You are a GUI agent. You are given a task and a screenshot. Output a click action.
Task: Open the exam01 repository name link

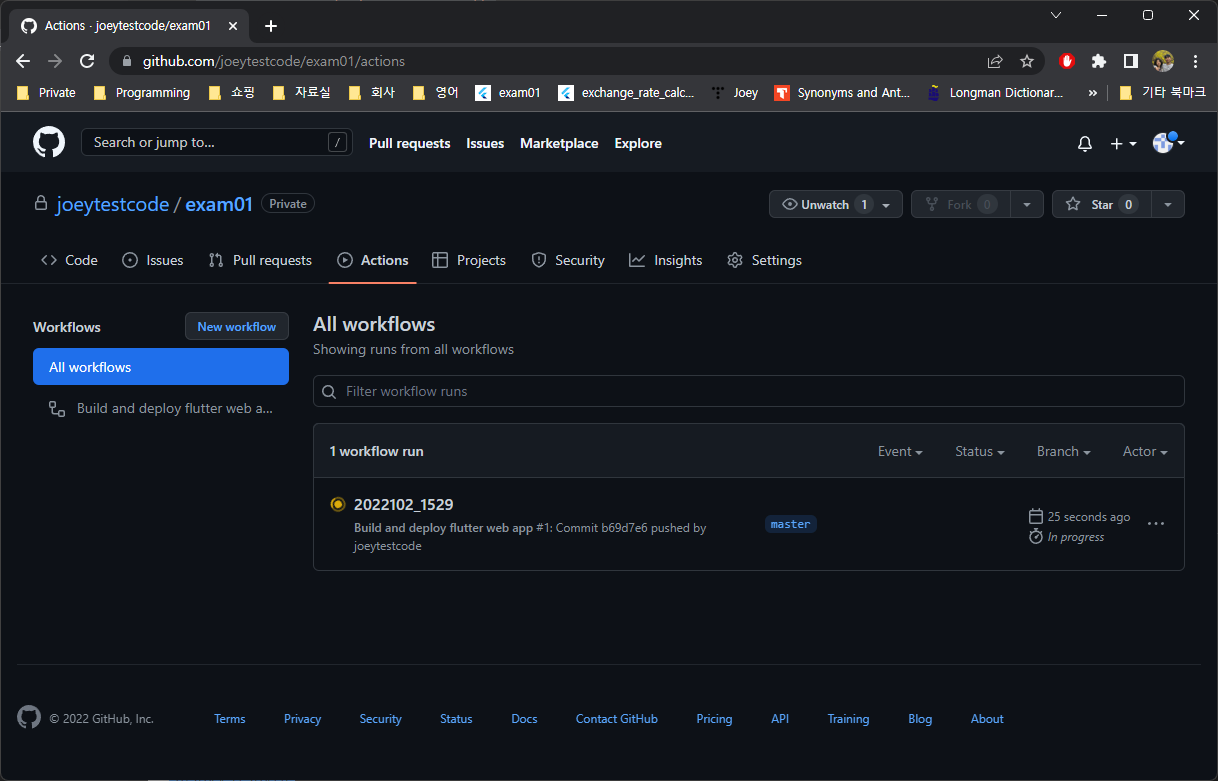click(219, 204)
